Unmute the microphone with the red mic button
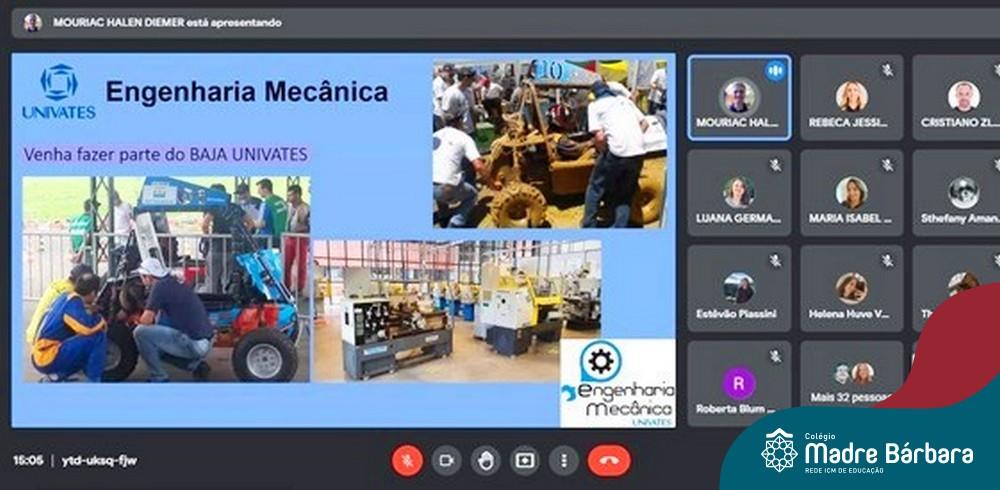Screen dimensions: 1000x490 coord(407,461)
